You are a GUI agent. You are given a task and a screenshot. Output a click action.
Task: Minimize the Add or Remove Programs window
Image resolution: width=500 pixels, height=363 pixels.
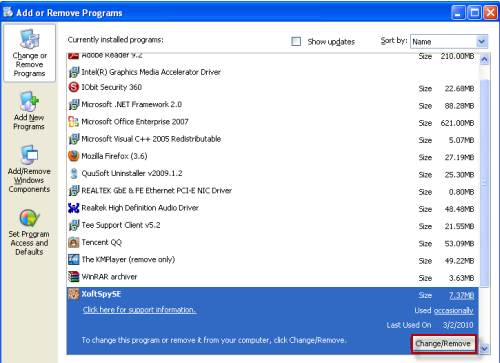[x=458, y=13]
